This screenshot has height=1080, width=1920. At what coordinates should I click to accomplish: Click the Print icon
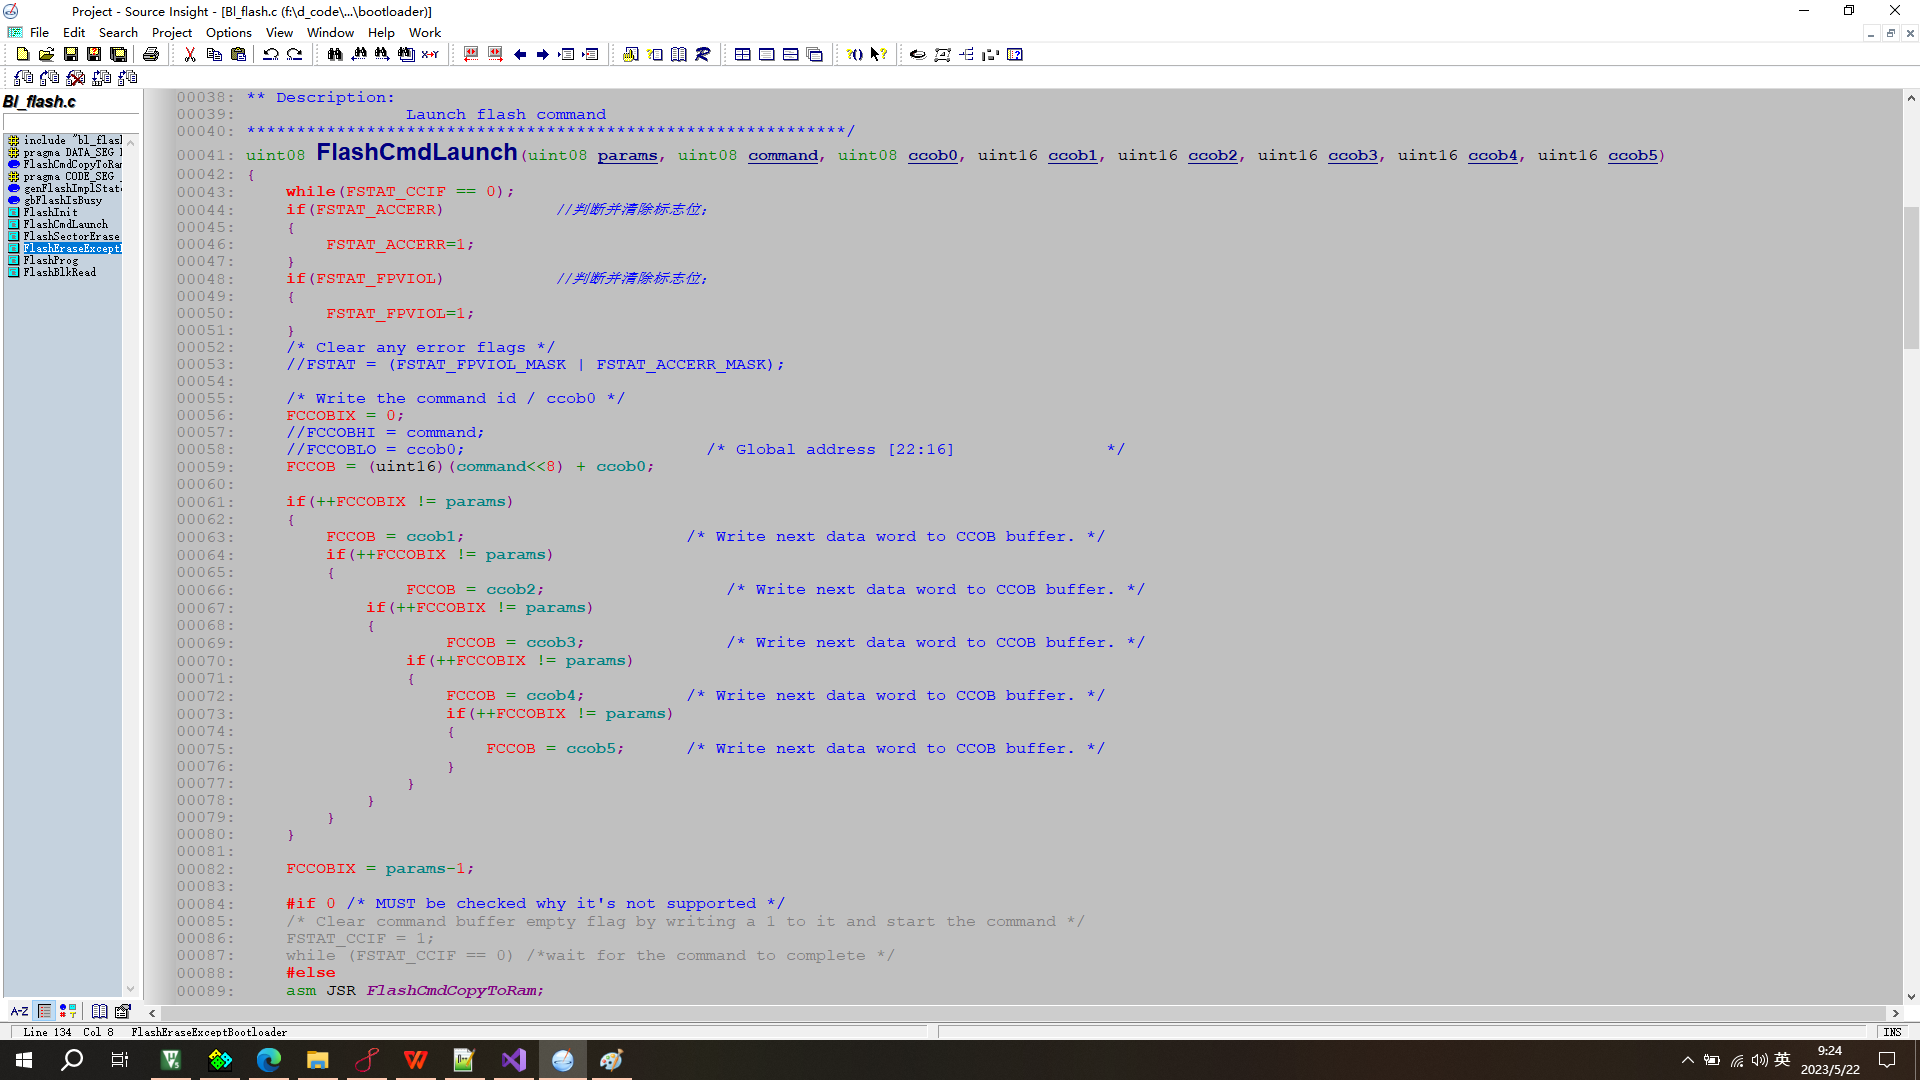coord(151,55)
